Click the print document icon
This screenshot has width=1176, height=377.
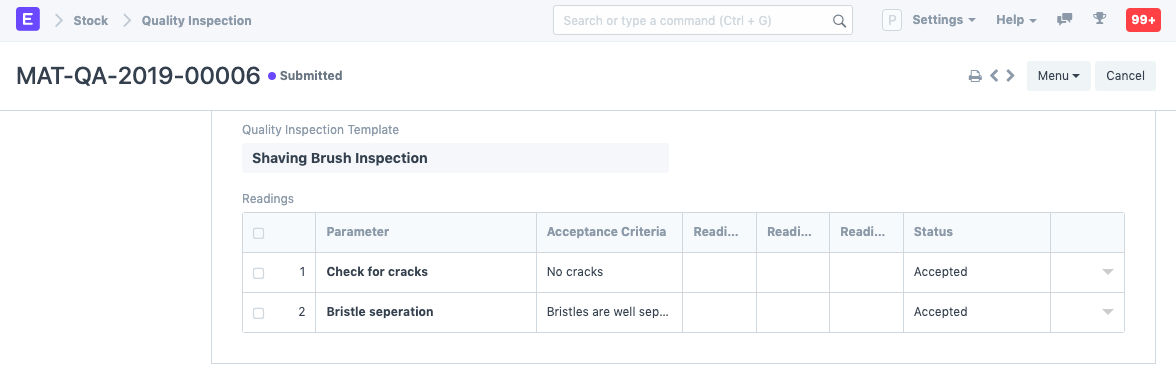pyautogui.click(x=975, y=76)
